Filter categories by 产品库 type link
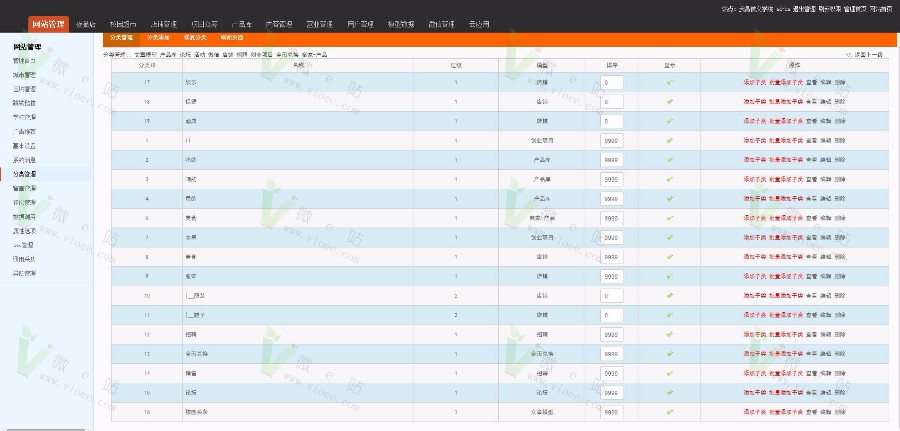The image size is (900, 431). point(168,55)
